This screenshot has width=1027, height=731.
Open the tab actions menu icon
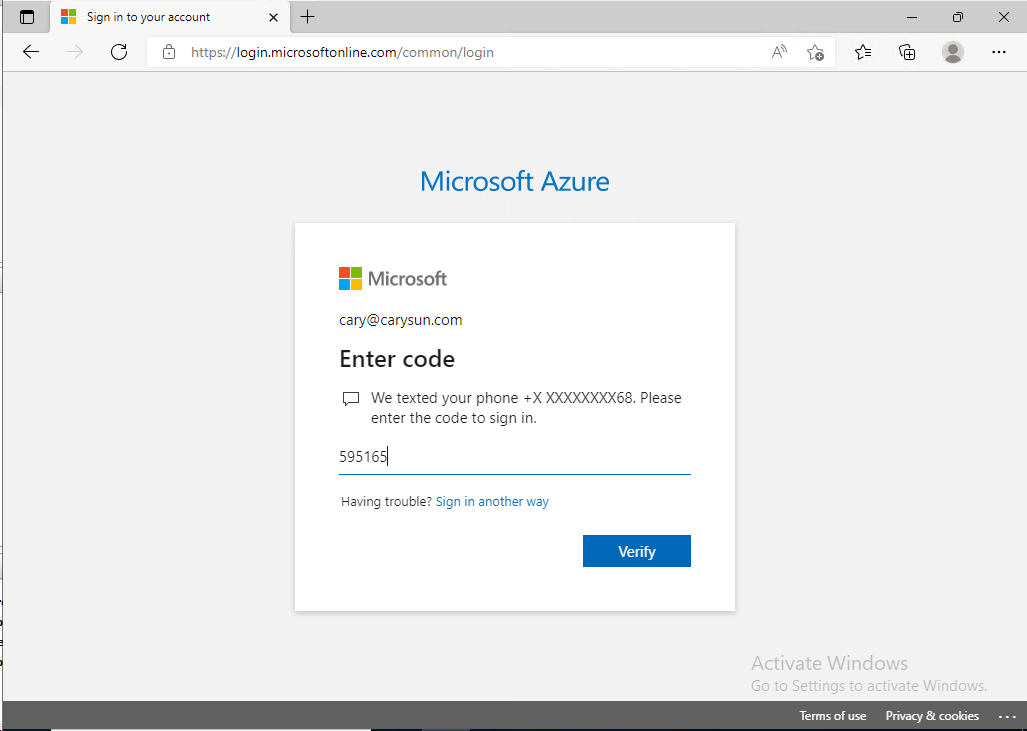click(27, 17)
